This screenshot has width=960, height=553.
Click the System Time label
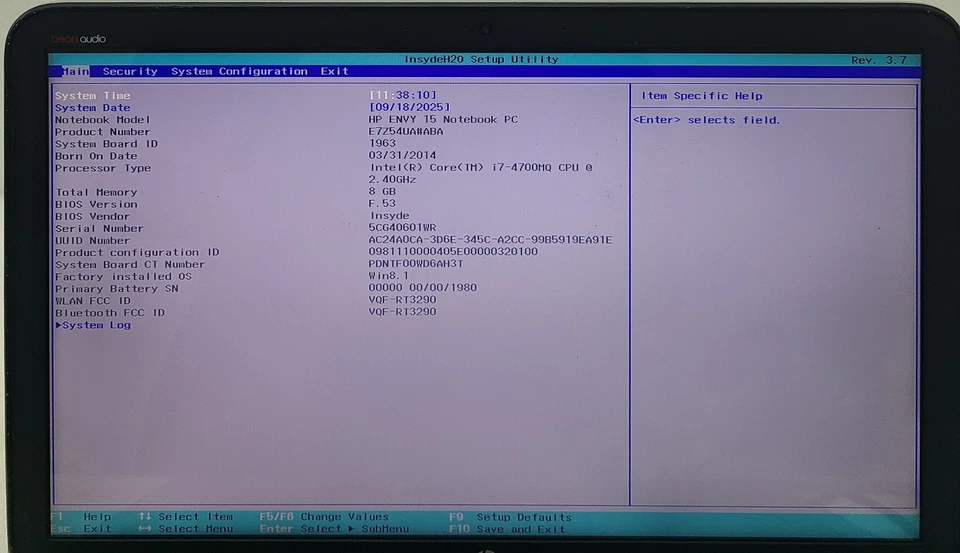(x=92, y=96)
